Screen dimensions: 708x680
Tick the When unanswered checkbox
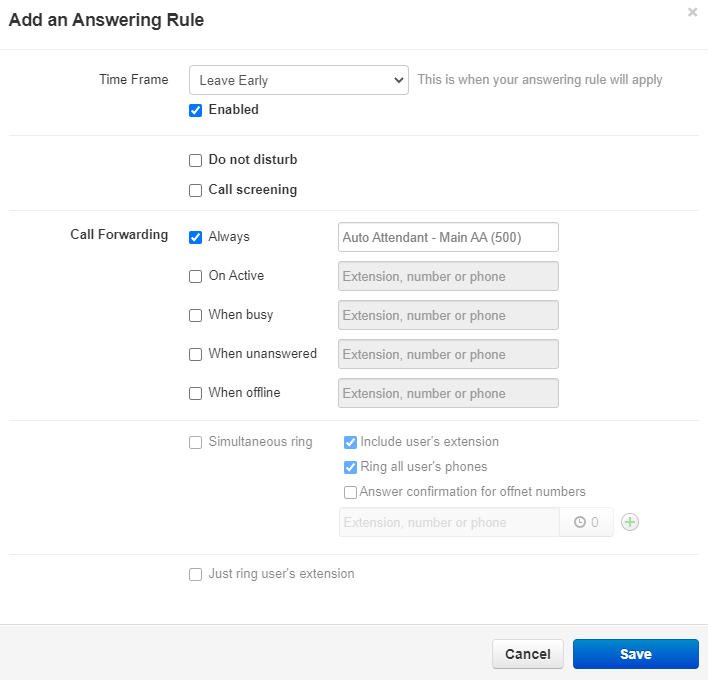point(196,354)
